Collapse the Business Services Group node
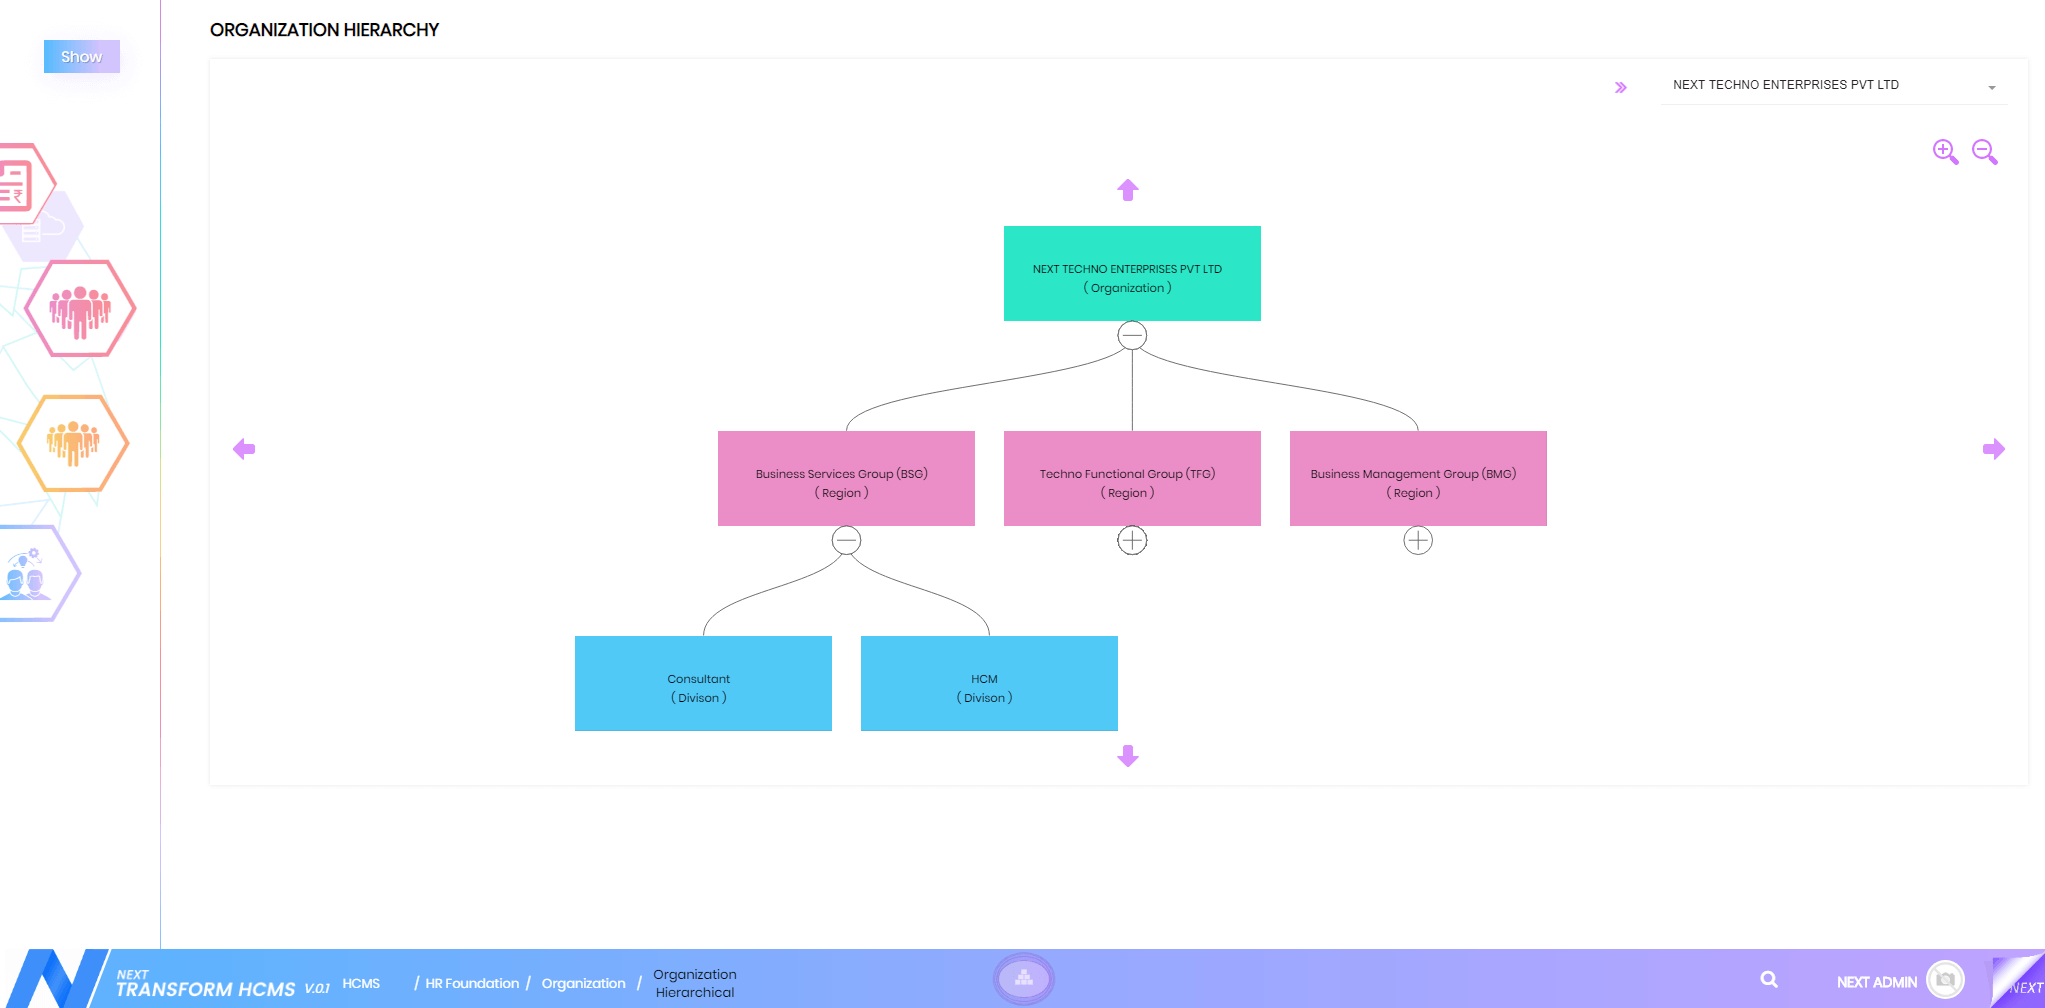 tap(846, 540)
